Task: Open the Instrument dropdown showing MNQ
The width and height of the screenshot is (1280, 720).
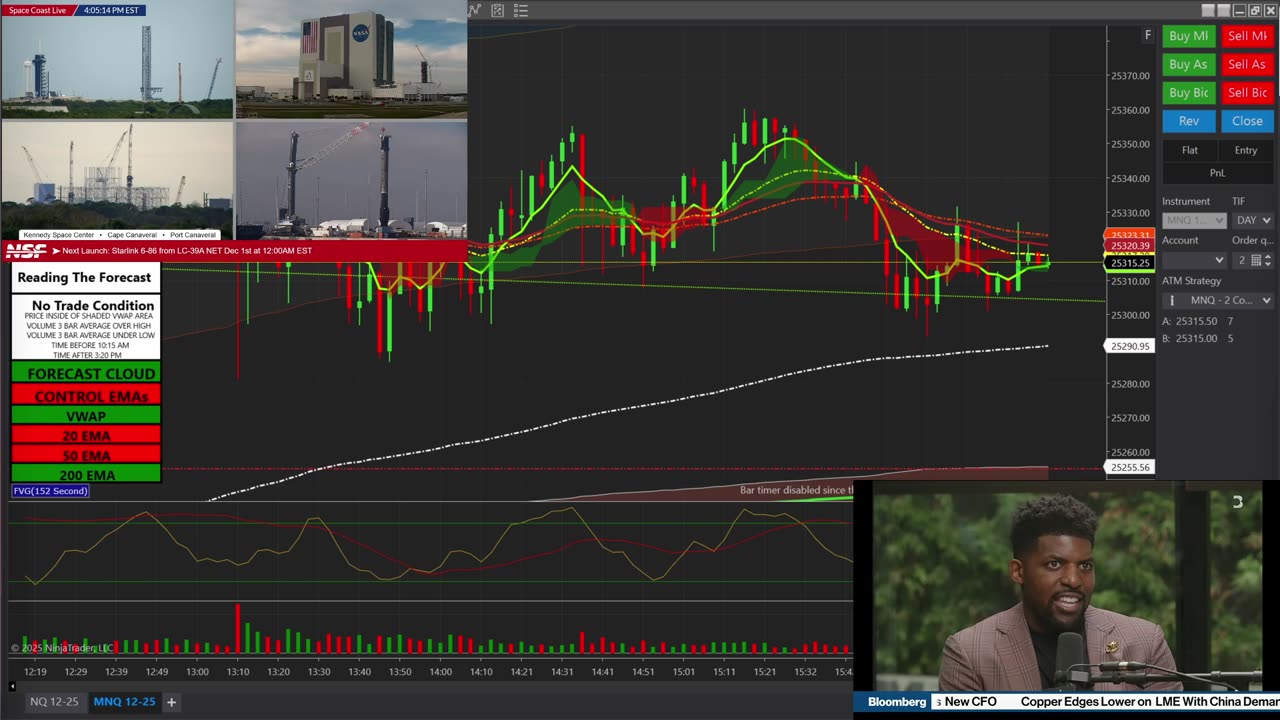Action: [1194, 220]
